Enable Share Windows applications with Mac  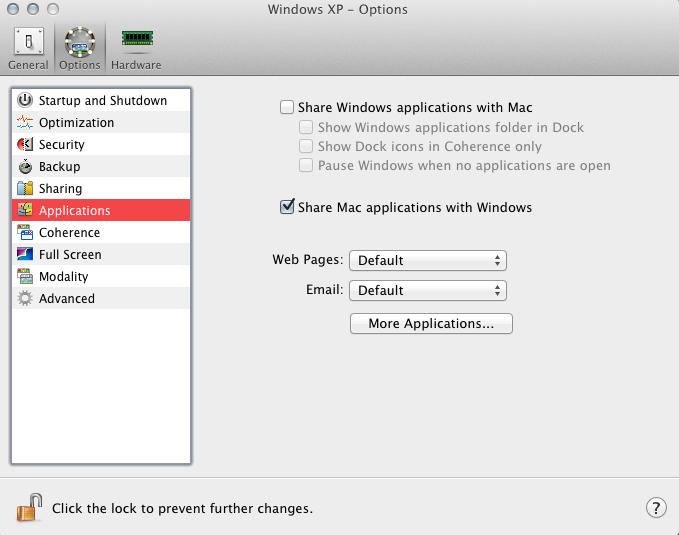pyautogui.click(x=287, y=107)
